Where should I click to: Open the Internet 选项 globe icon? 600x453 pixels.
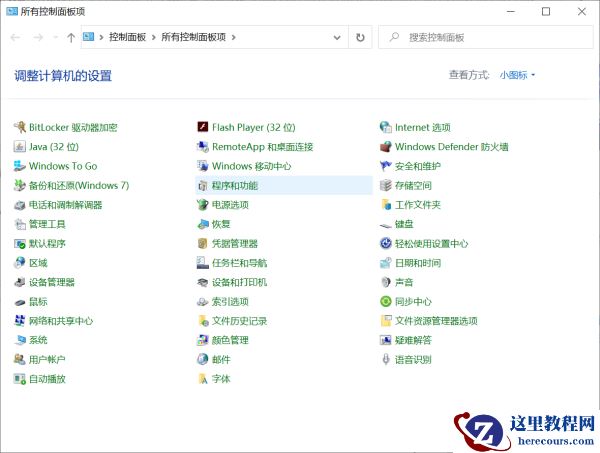click(385, 127)
